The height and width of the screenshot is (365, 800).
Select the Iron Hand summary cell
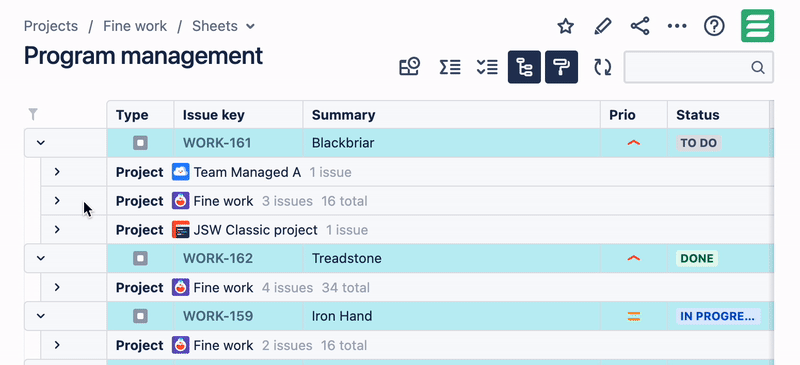(x=452, y=316)
